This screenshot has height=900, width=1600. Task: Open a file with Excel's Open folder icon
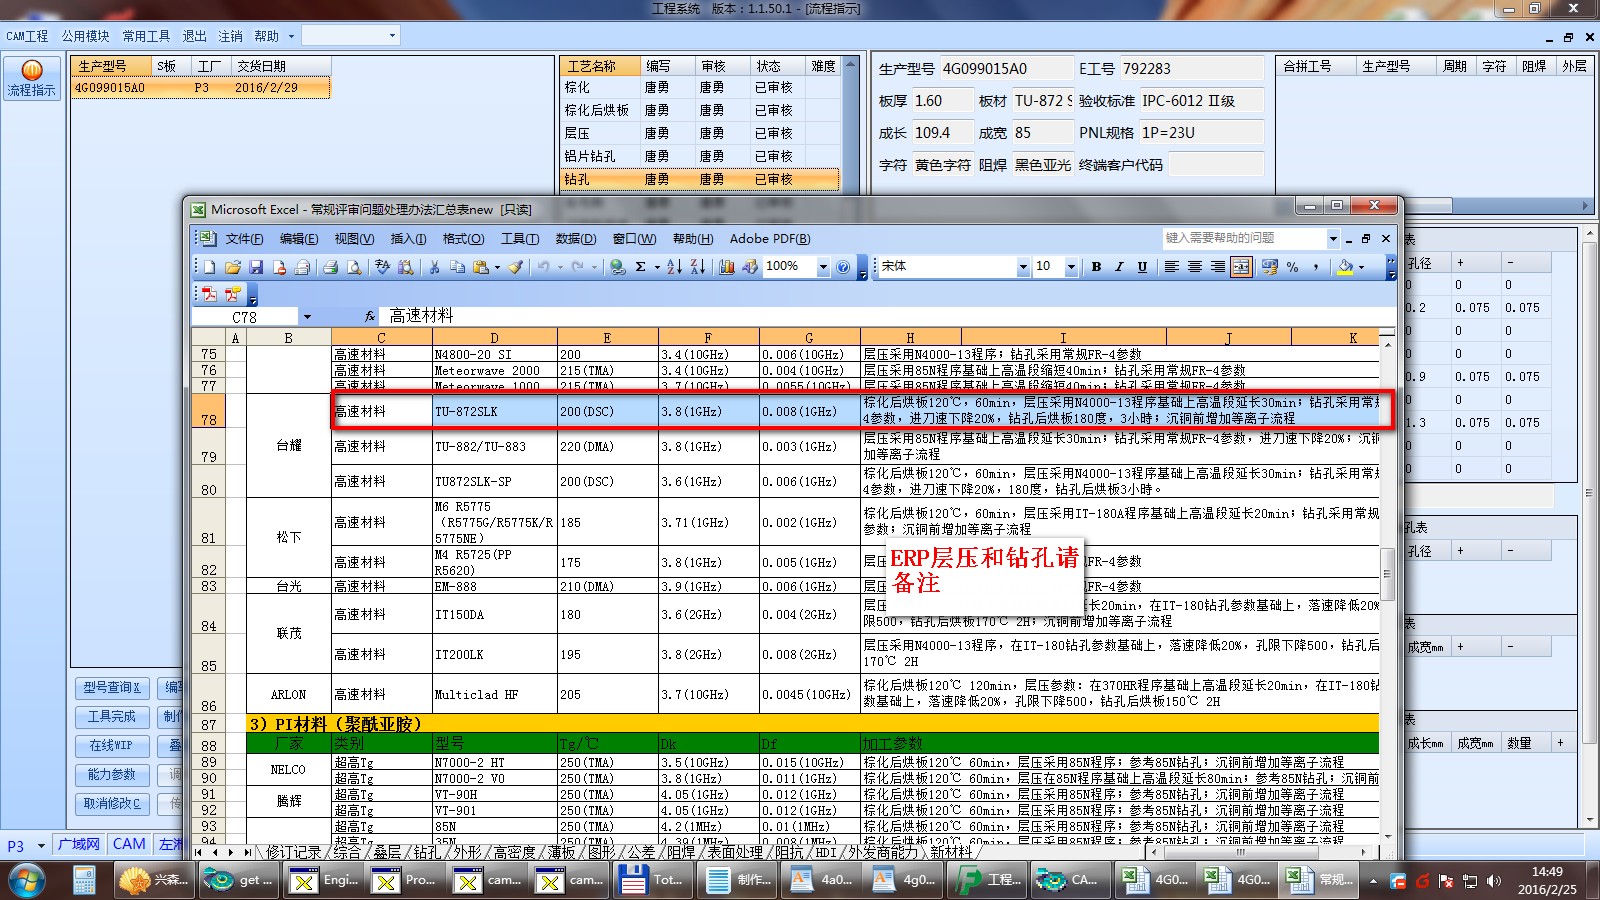tap(233, 267)
